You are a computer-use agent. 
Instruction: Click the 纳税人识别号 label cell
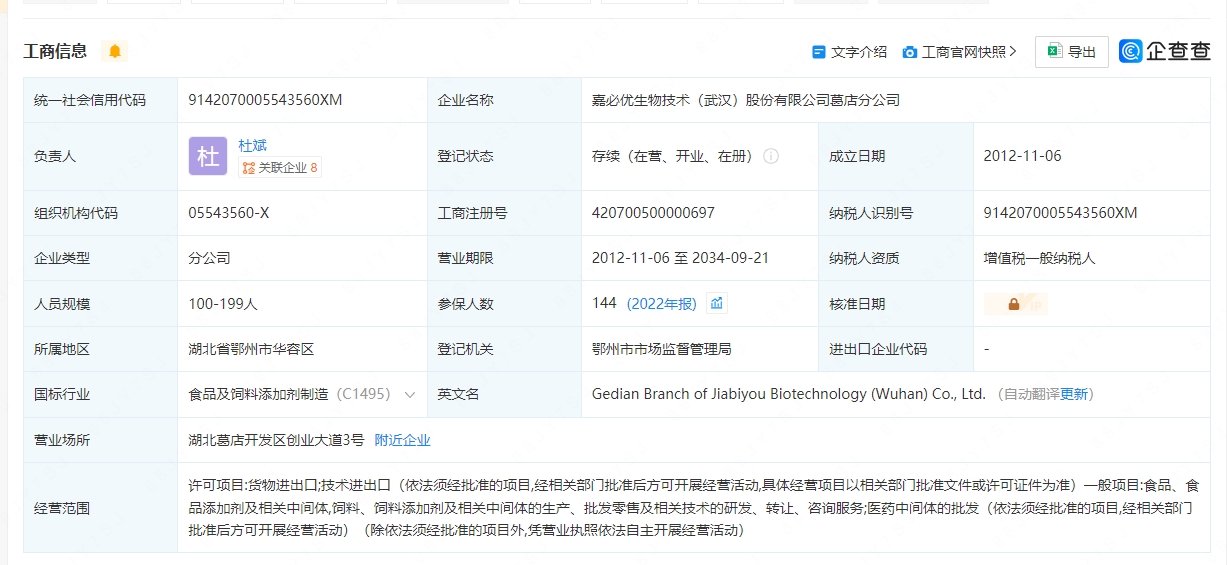[x=895, y=213]
